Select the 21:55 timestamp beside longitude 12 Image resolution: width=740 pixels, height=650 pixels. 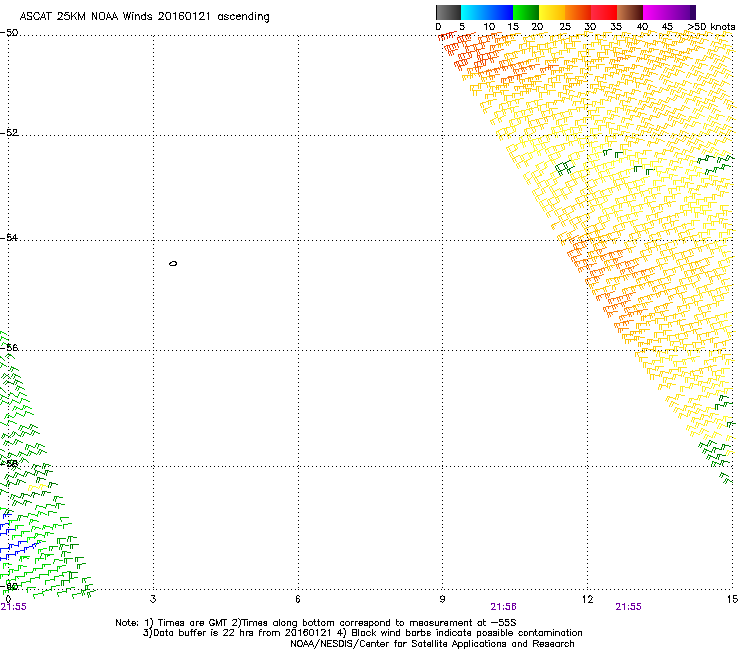click(629, 607)
